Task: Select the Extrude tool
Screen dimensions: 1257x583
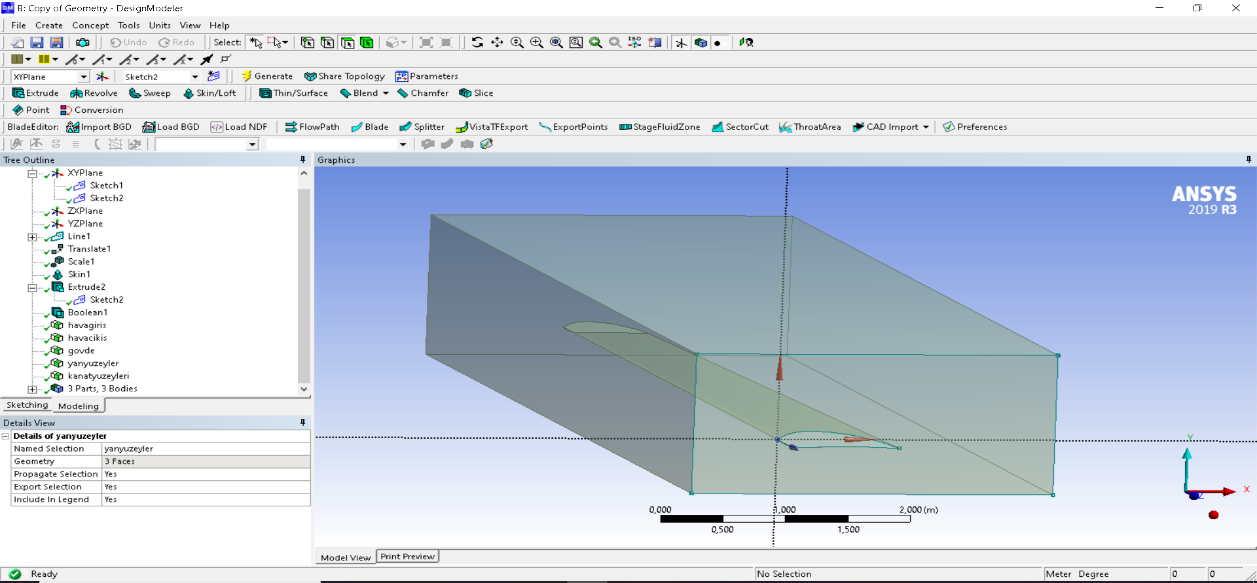Action: tap(35, 93)
